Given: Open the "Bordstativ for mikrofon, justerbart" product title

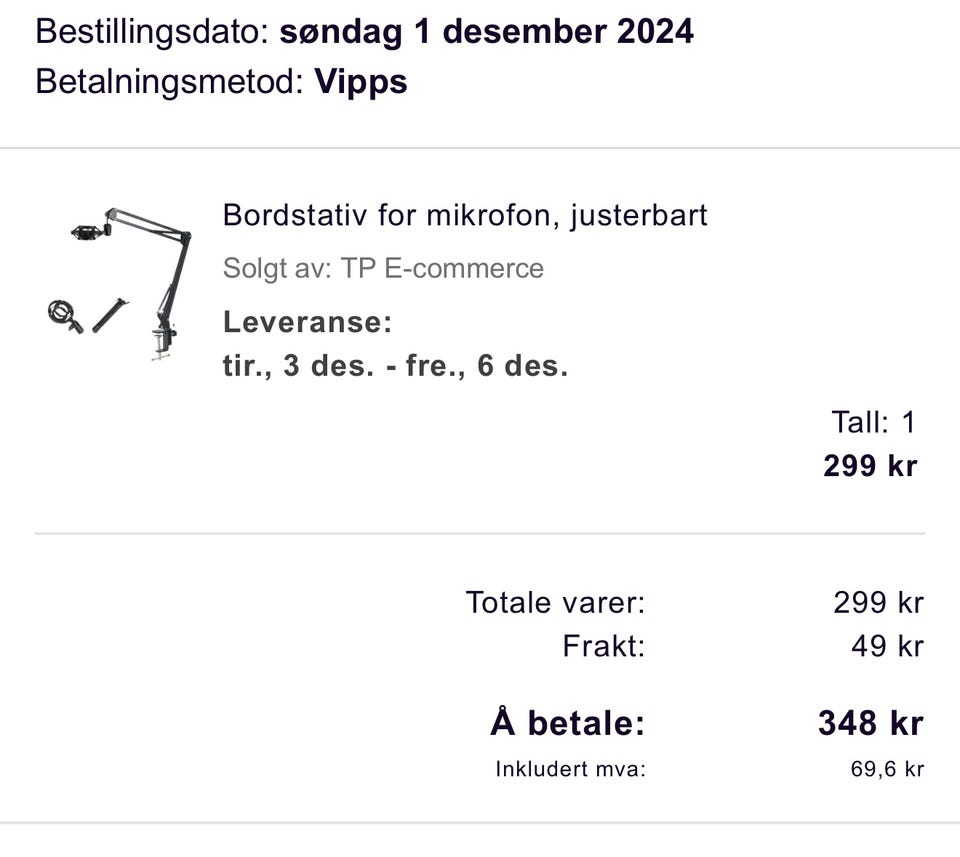Looking at the screenshot, I should pos(465,215).
